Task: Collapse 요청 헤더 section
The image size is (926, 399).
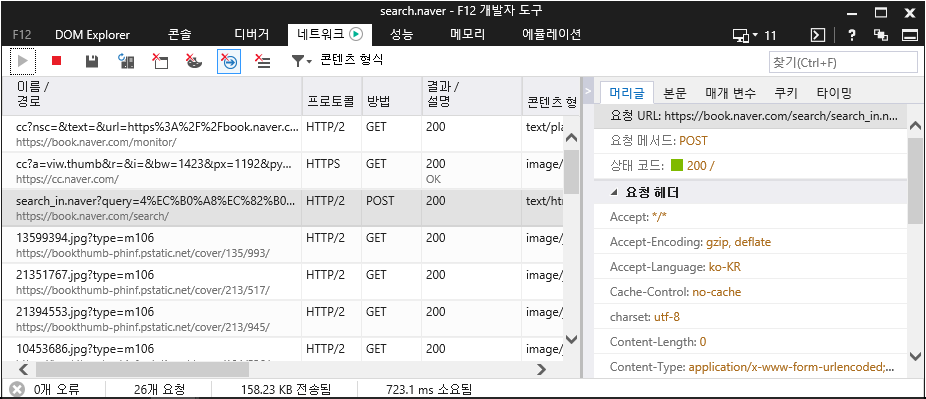Action: point(615,192)
